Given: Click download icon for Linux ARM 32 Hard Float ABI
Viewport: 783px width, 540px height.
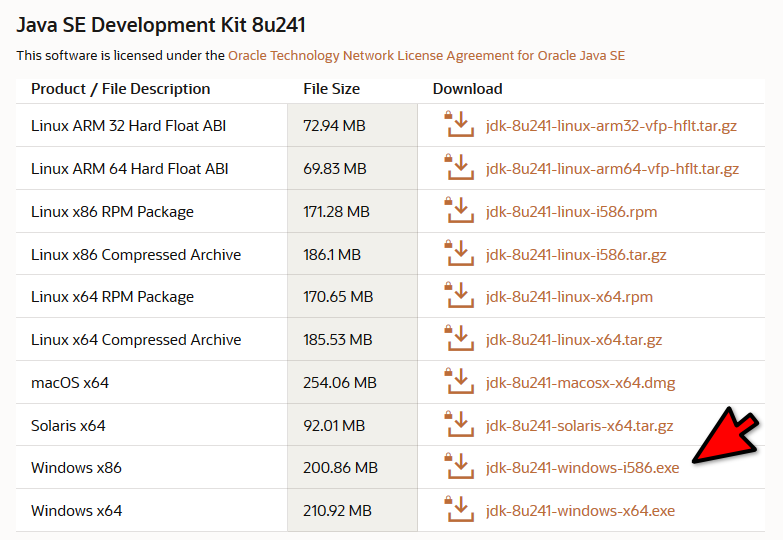Looking at the screenshot, I should tap(459, 124).
